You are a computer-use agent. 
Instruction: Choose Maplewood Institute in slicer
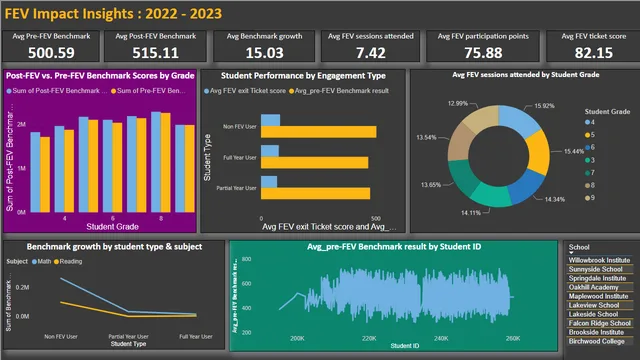(598, 296)
